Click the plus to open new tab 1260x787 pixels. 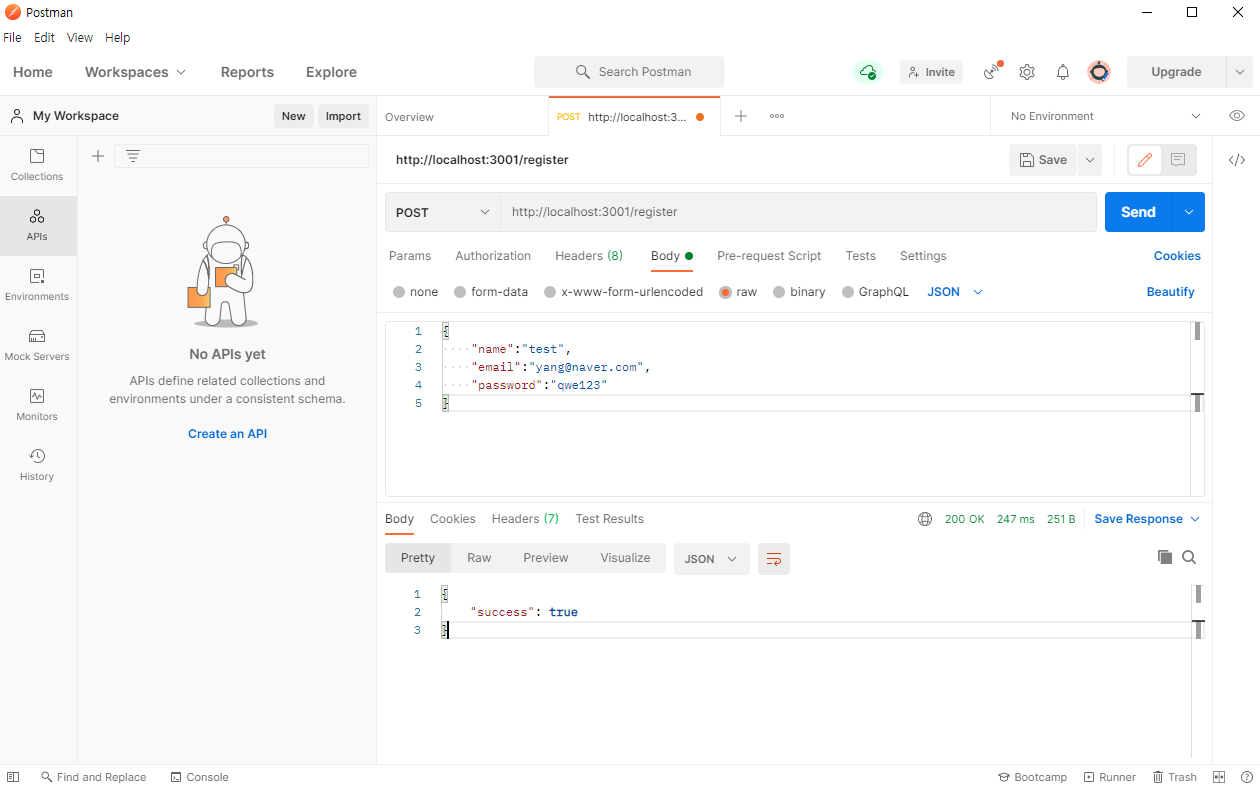click(741, 116)
